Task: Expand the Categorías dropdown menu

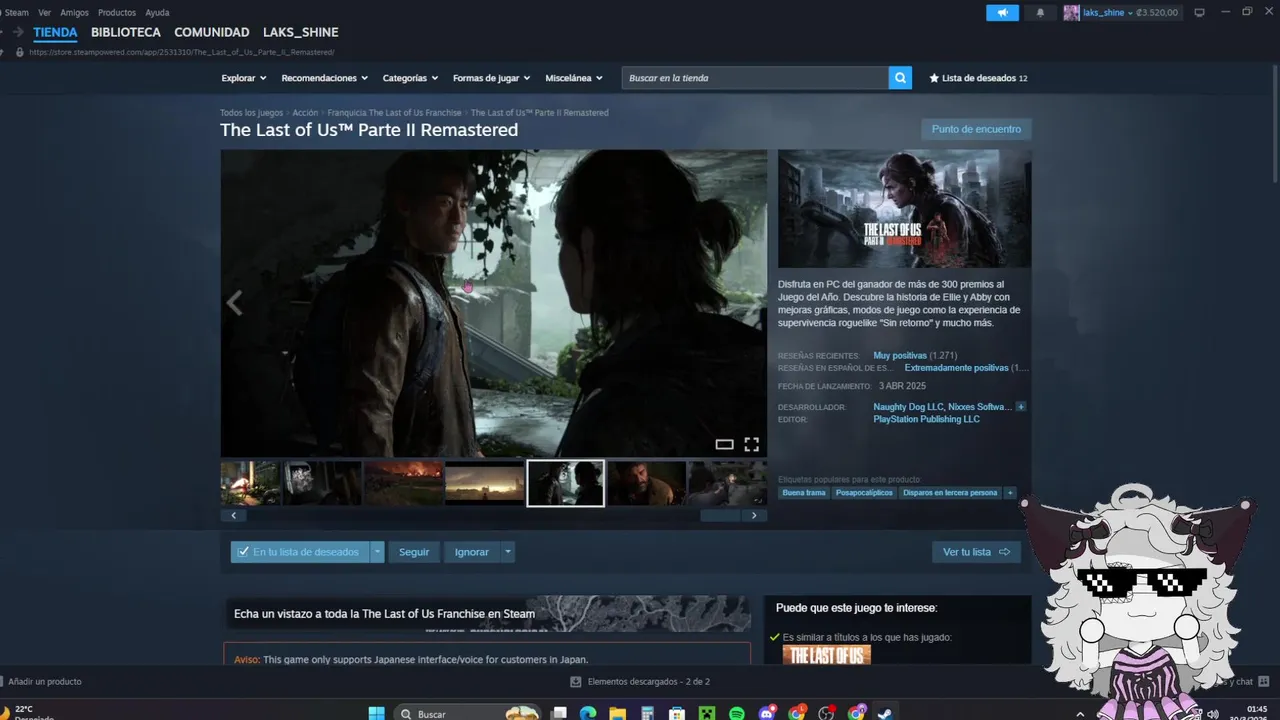Action: [x=411, y=78]
